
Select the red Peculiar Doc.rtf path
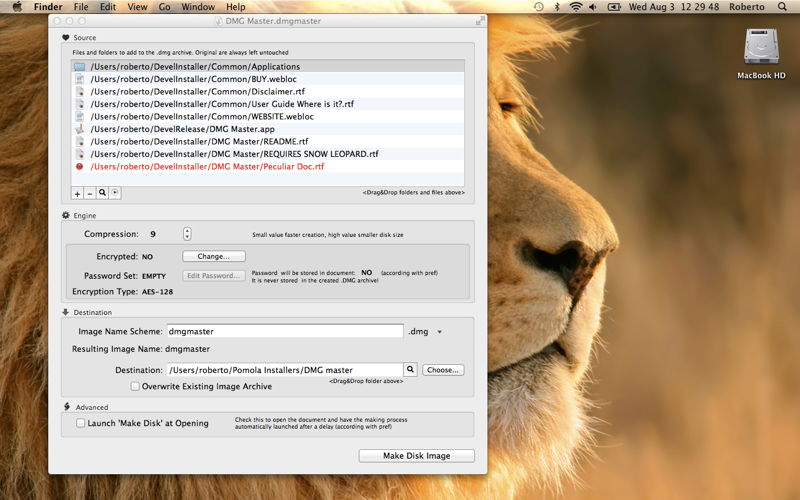[x=207, y=166]
